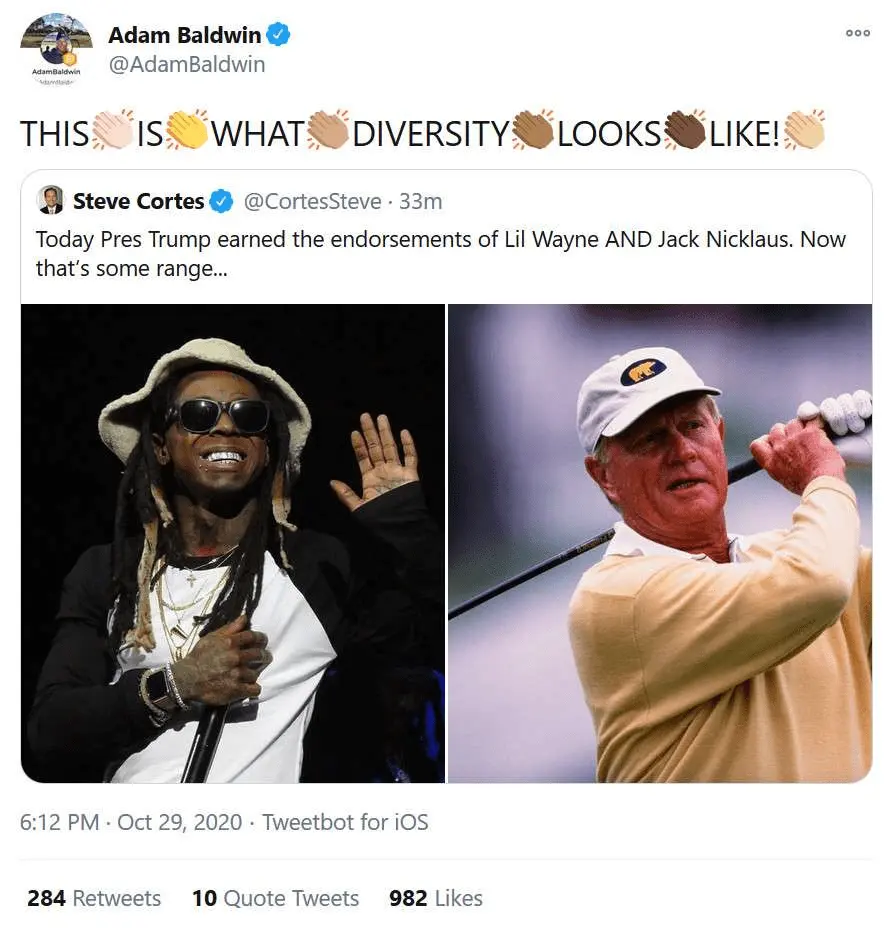Image resolution: width=893 pixels, height=930 pixels.
Task: View the 284 Retweets list
Action: (94, 898)
